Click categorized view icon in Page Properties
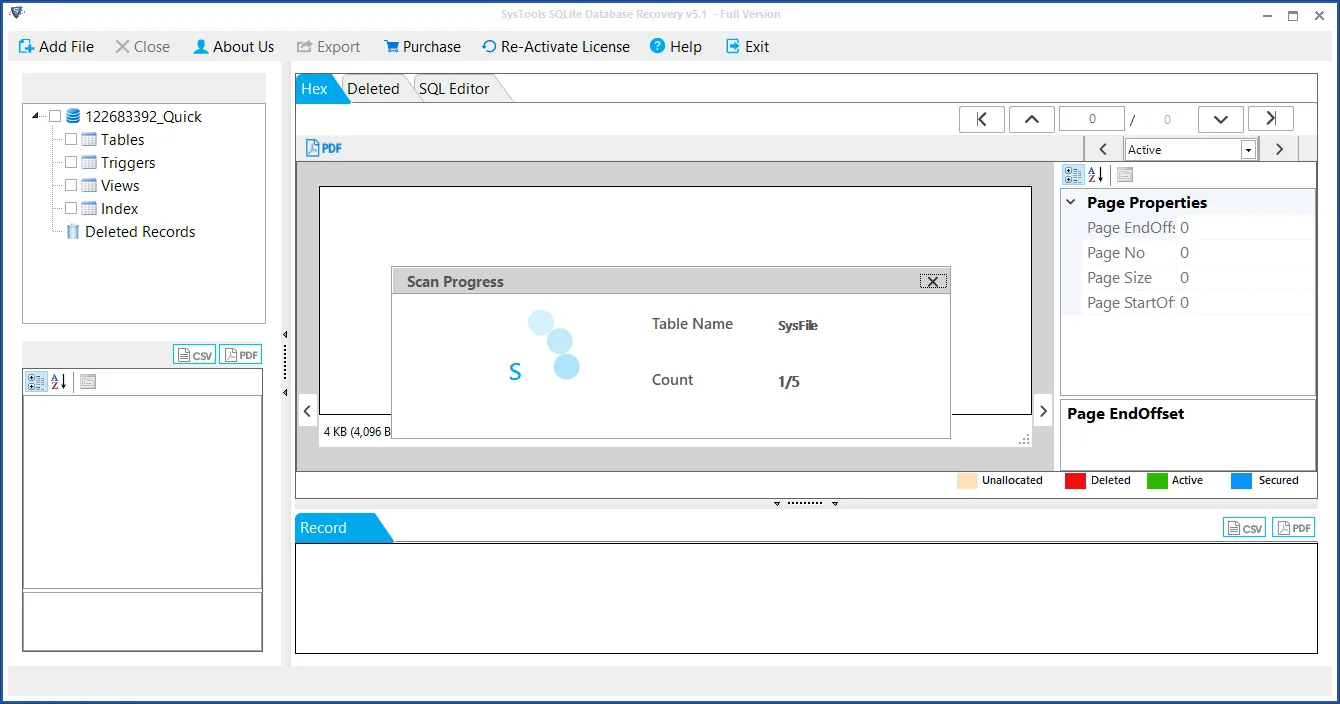Image resolution: width=1340 pixels, height=704 pixels. (x=1073, y=175)
